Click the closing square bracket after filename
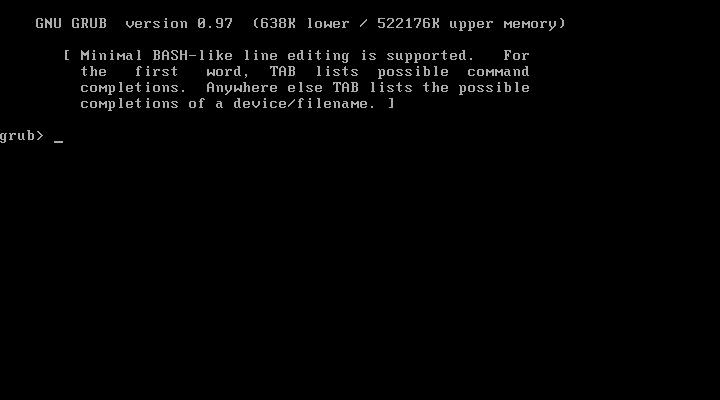Screen dimensions: 720x400 coord(391,104)
